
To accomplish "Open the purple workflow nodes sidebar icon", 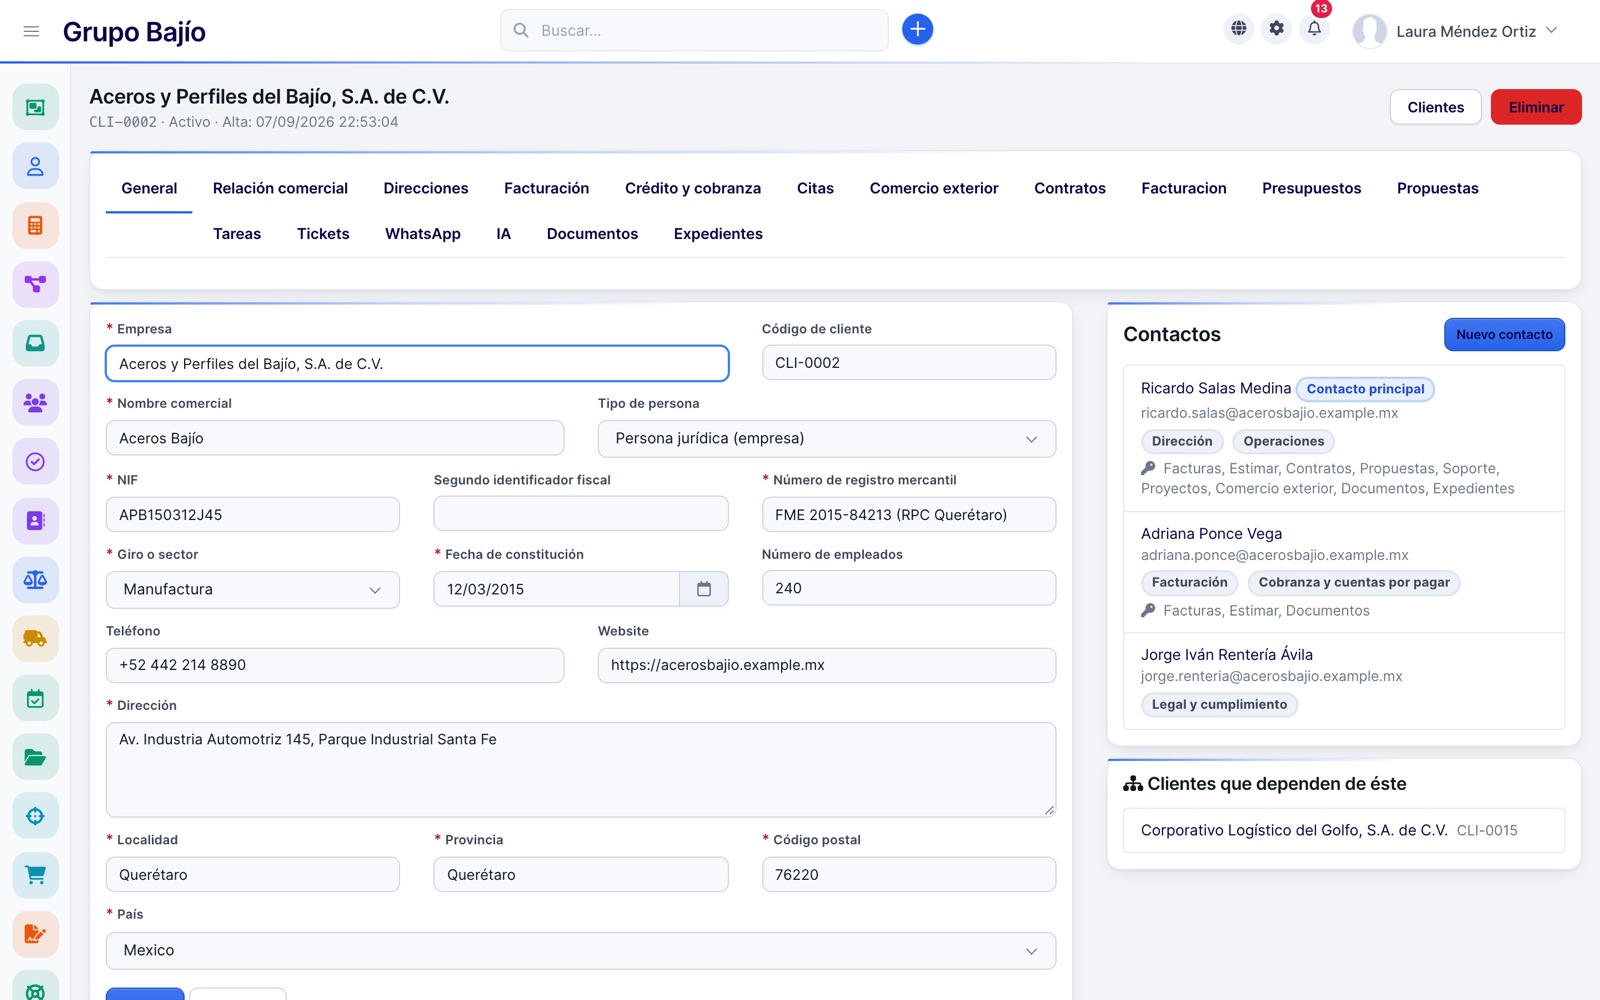I will click(x=35, y=284).
